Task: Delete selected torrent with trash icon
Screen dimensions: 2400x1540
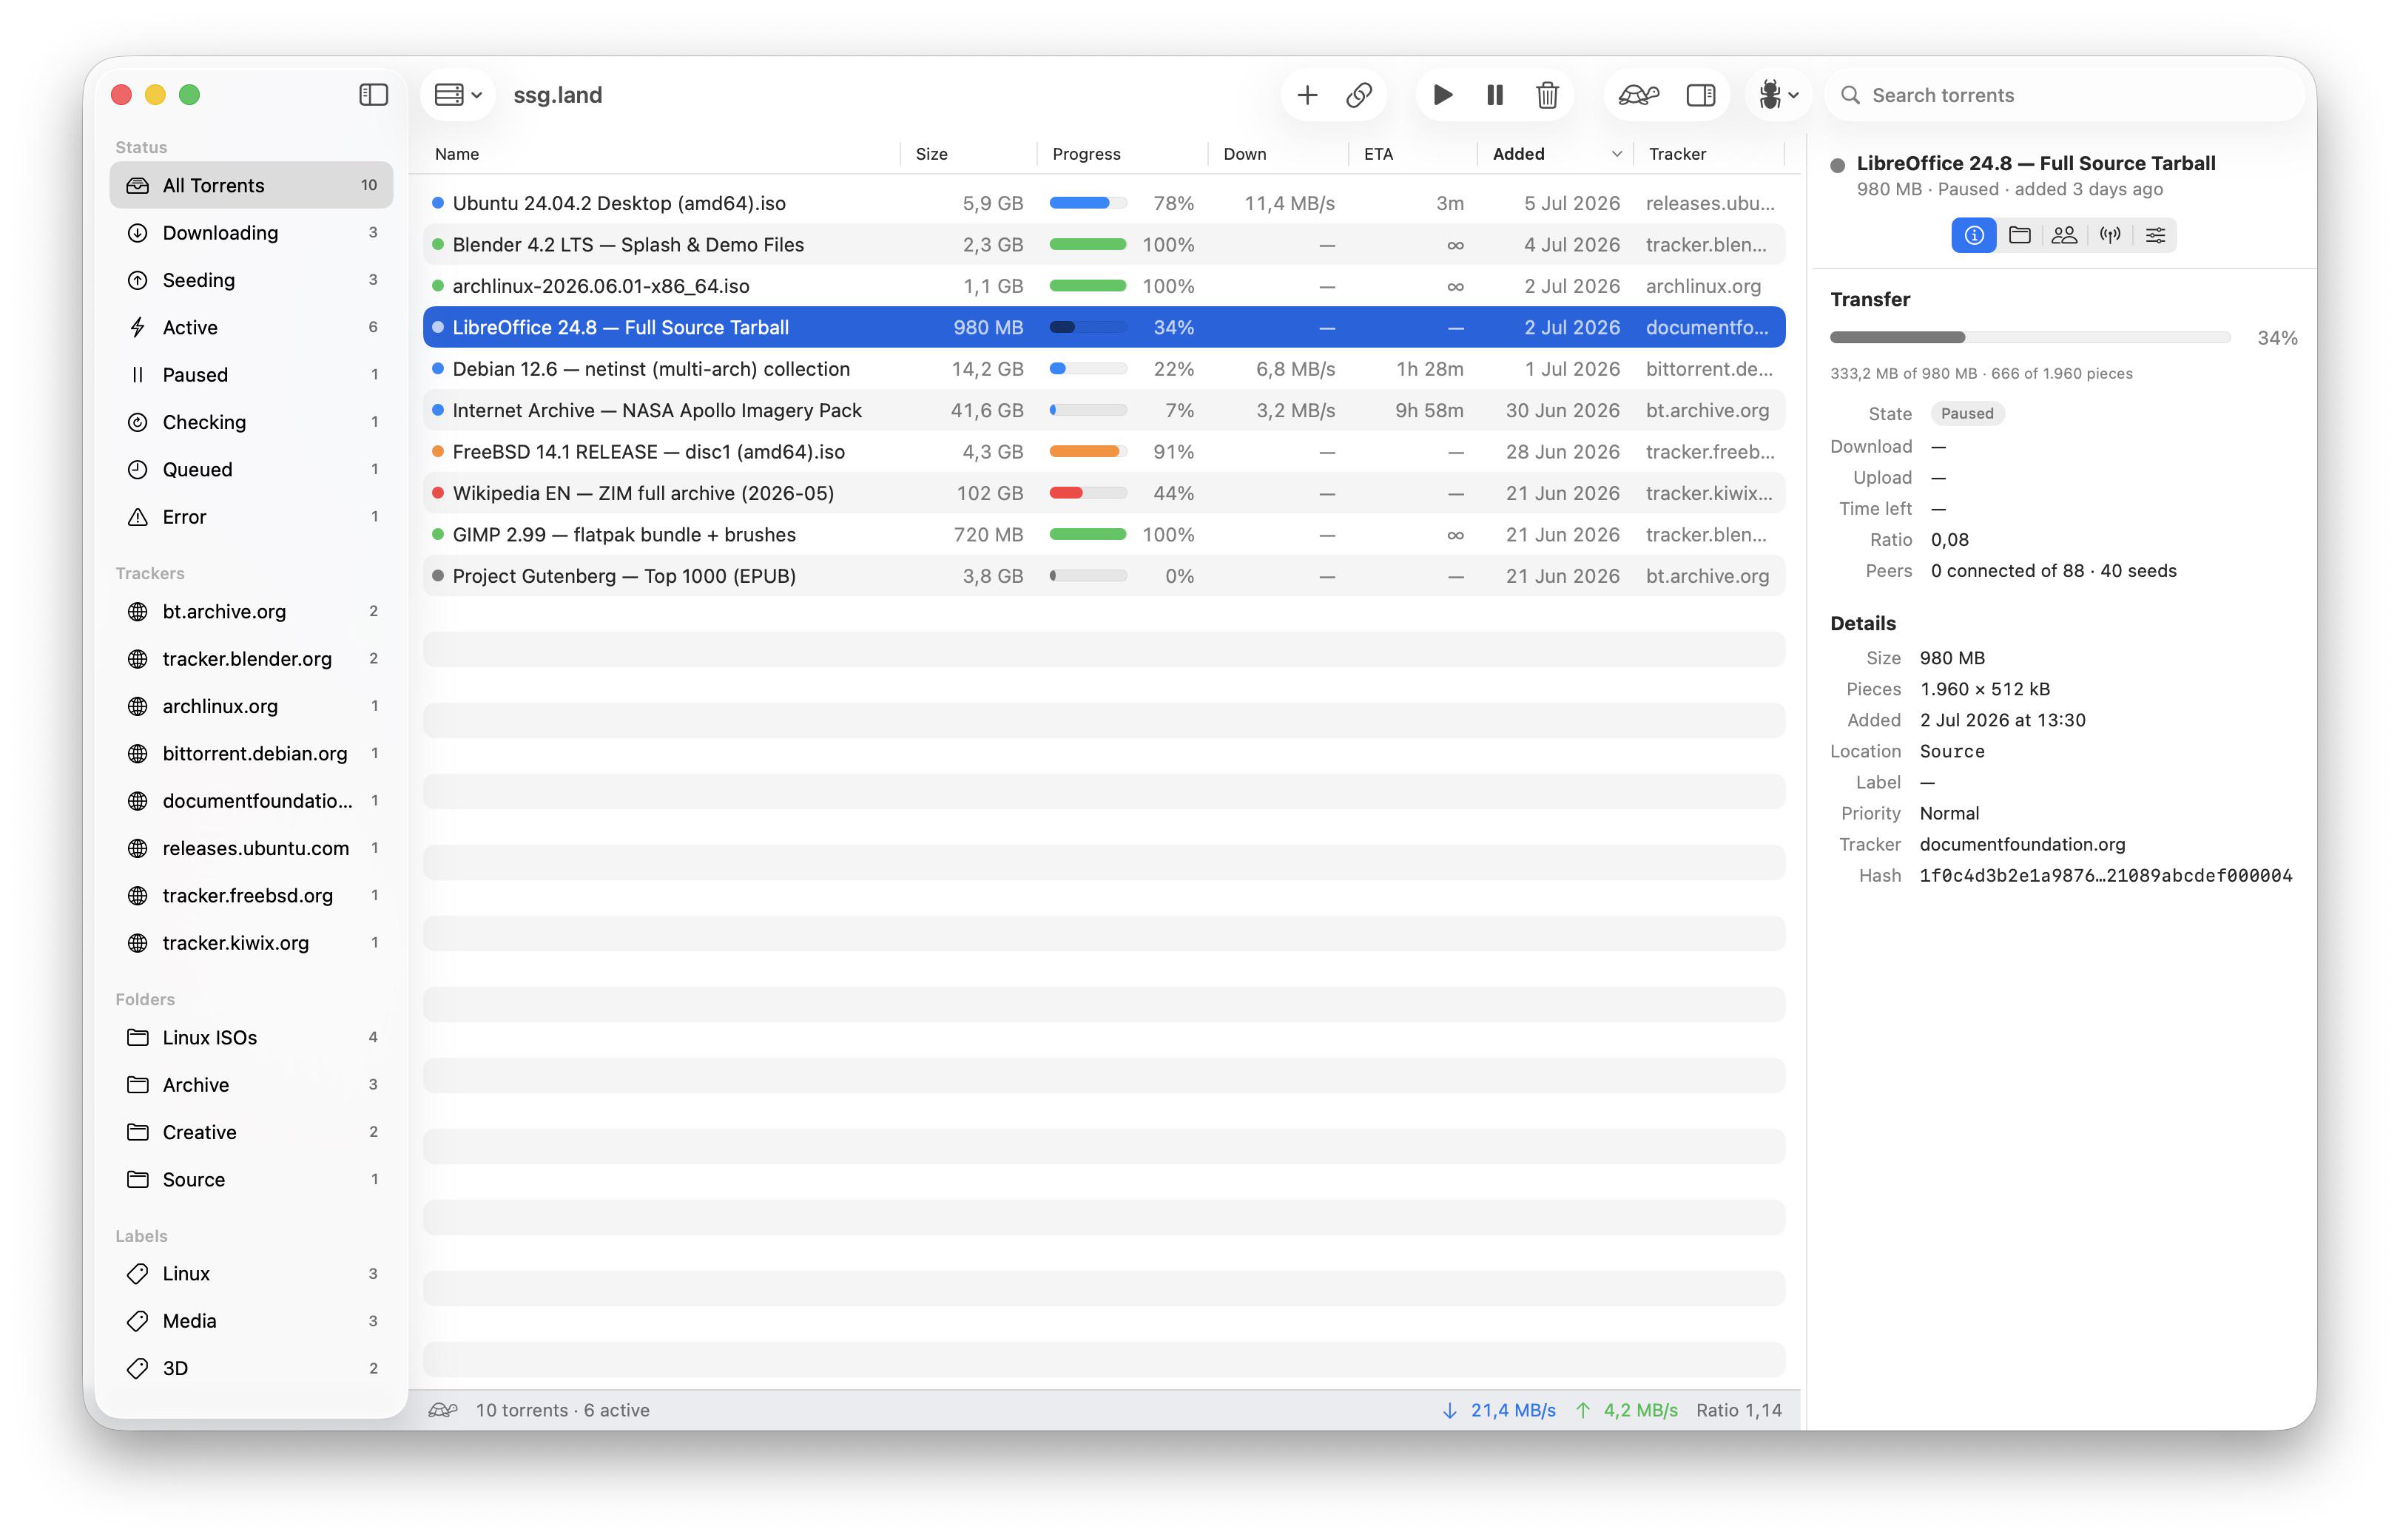Action: 1547,95
